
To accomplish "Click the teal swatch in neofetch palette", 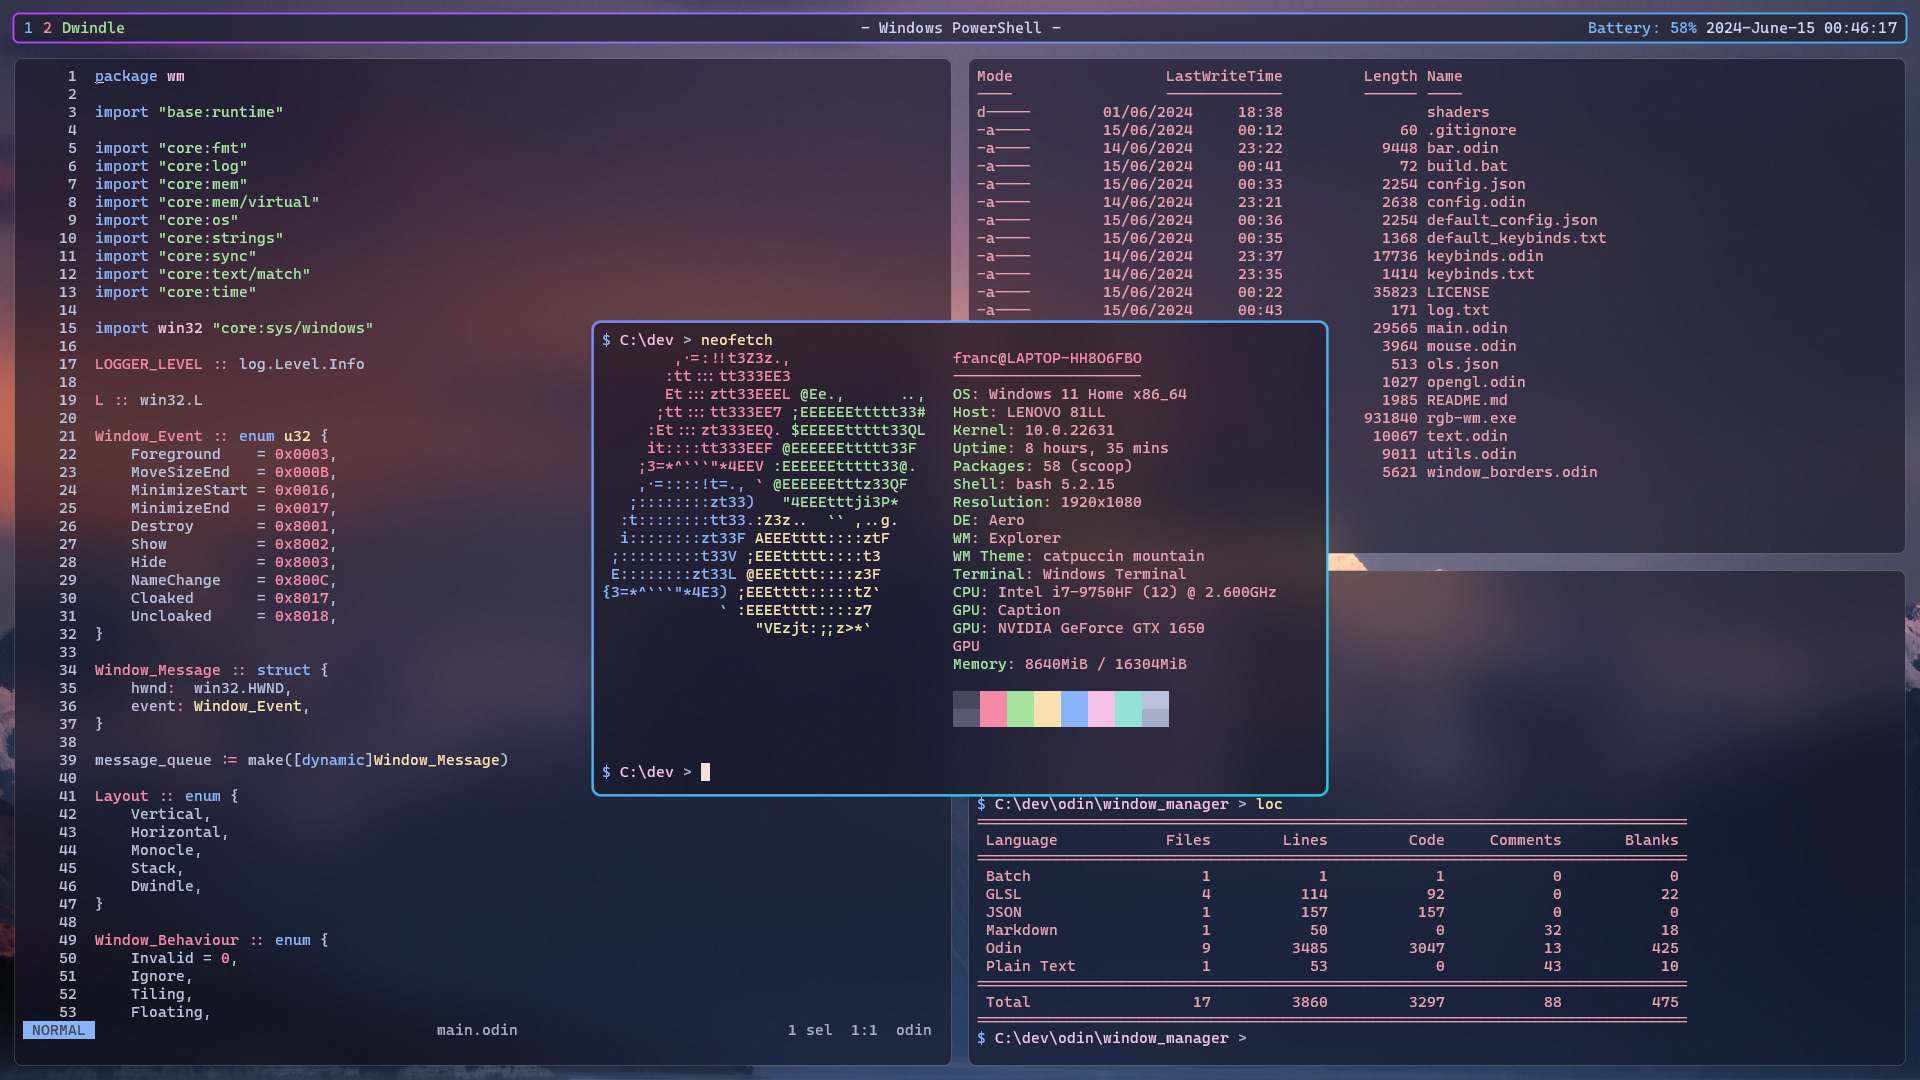I will [x=1128, y=709].
